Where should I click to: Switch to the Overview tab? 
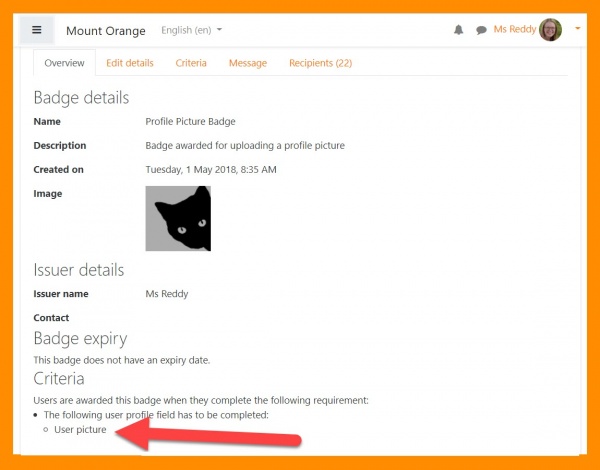64,63
